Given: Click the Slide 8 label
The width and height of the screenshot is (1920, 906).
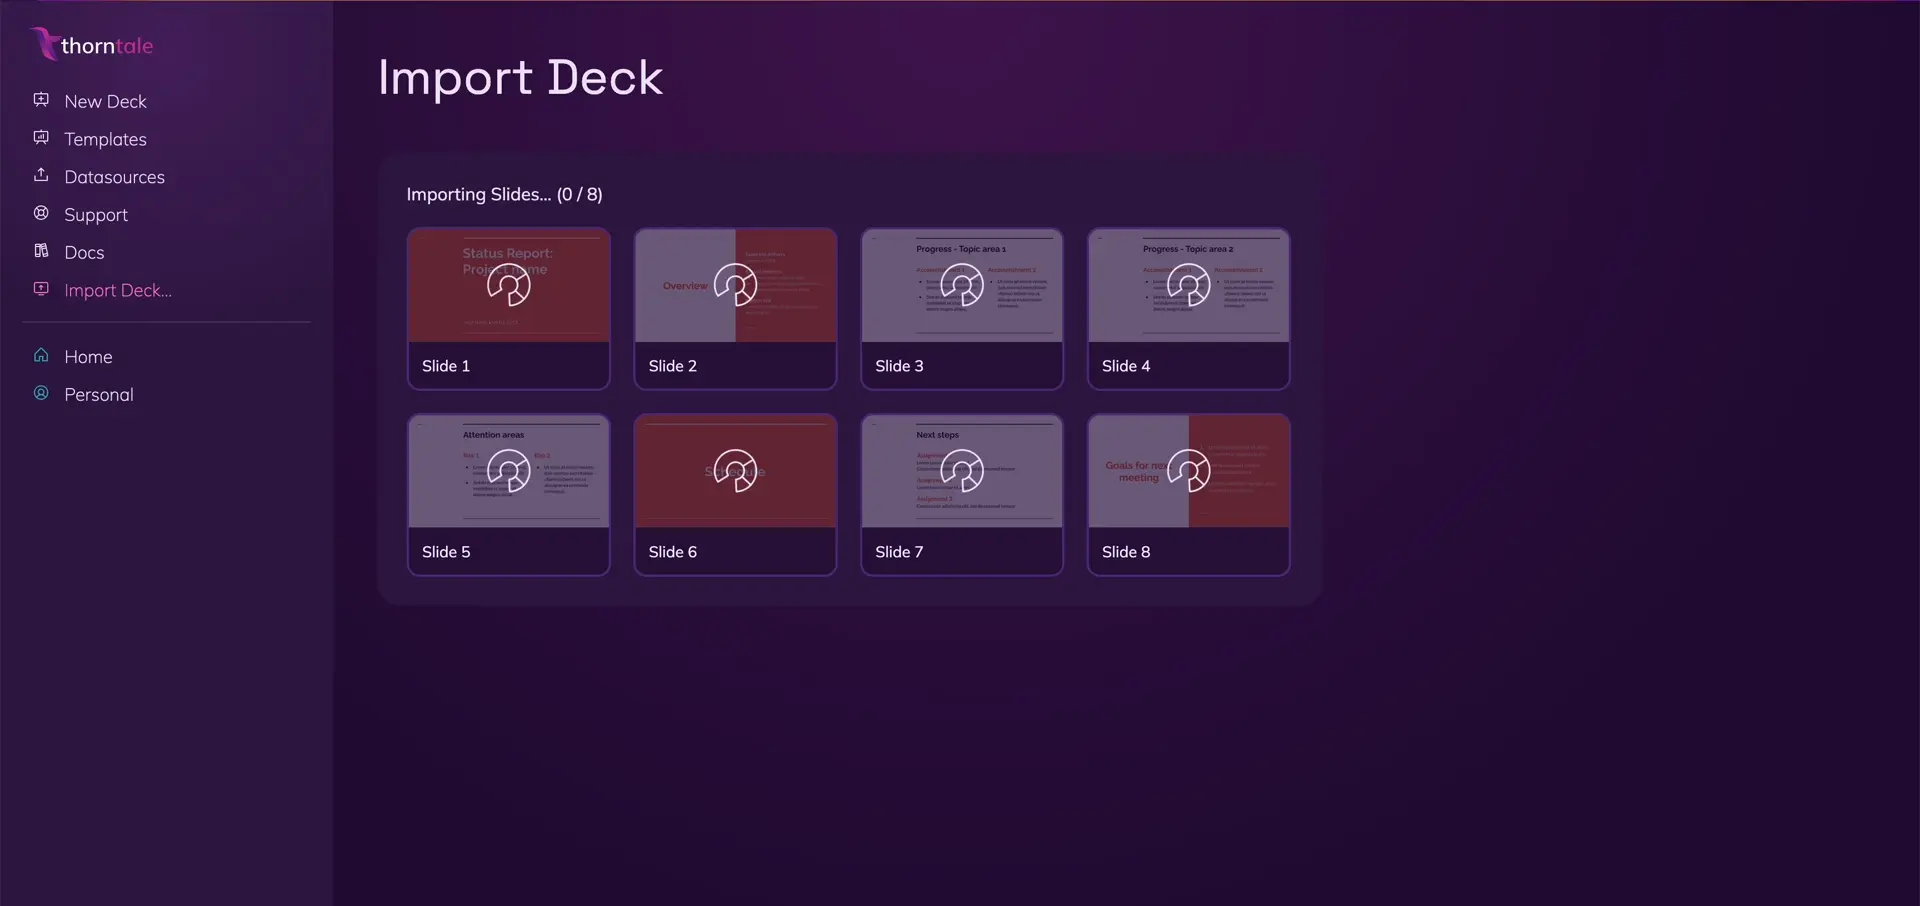Looking at the screenshot, I should (1126, 552).
